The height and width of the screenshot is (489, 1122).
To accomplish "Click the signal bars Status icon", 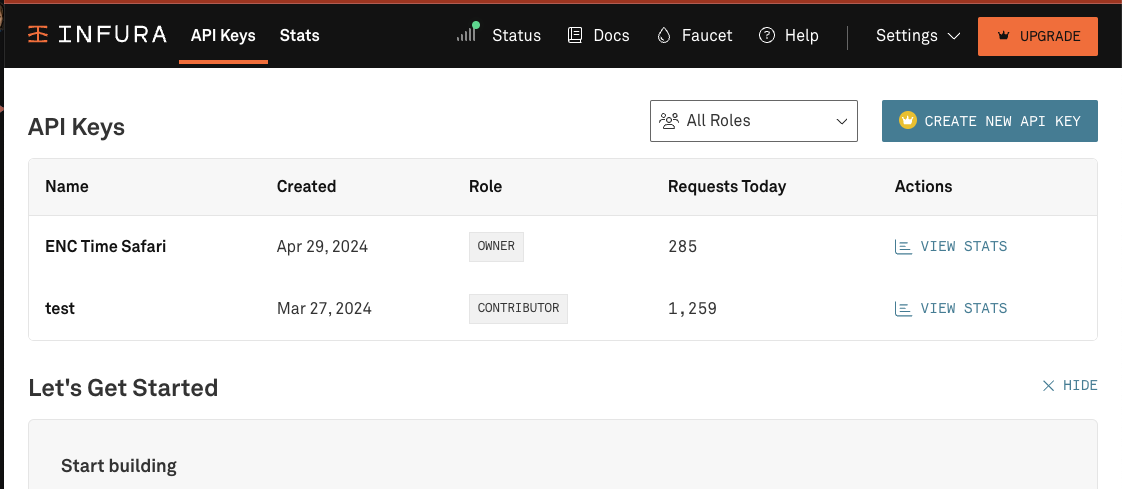I will coord(467,35).
